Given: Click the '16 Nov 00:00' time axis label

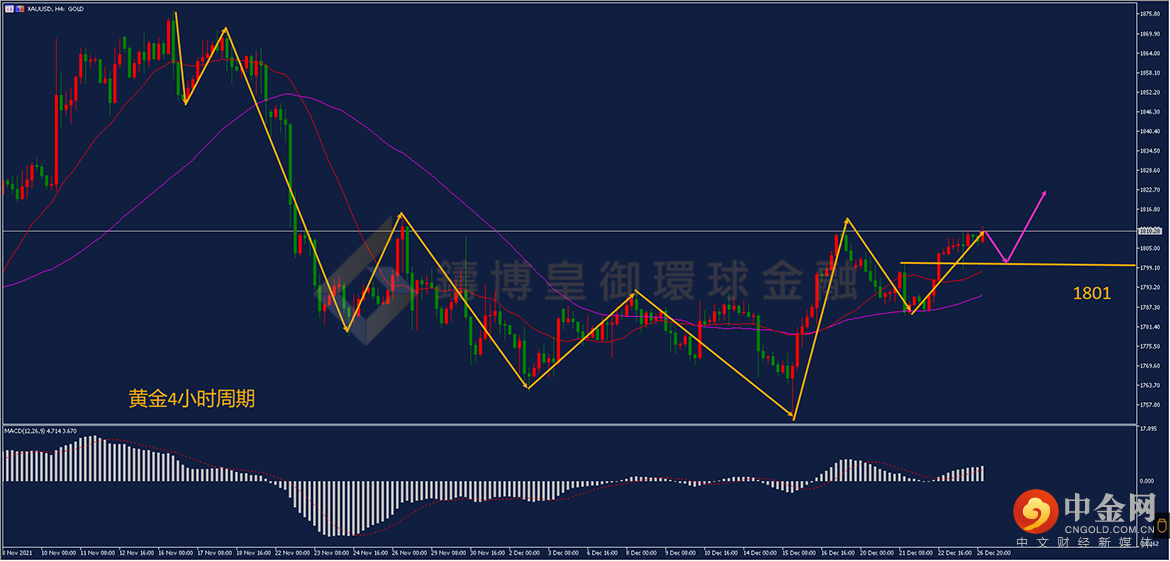Looking at the screenshot, I should 176,552.
